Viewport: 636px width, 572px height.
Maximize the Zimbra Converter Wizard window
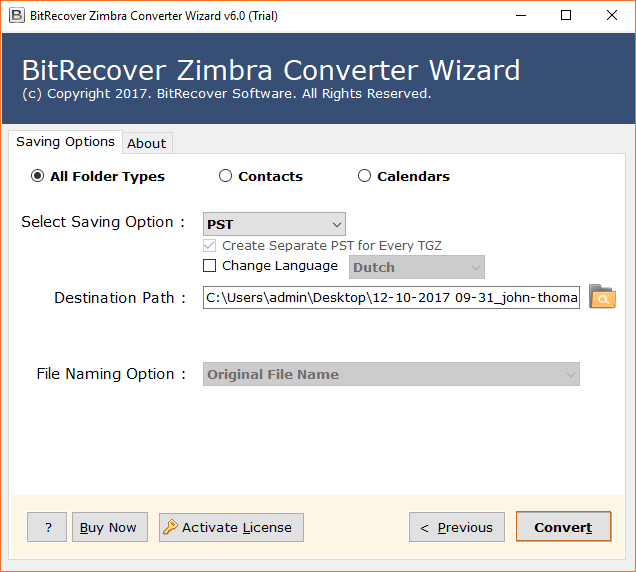(x=566, y=16)
